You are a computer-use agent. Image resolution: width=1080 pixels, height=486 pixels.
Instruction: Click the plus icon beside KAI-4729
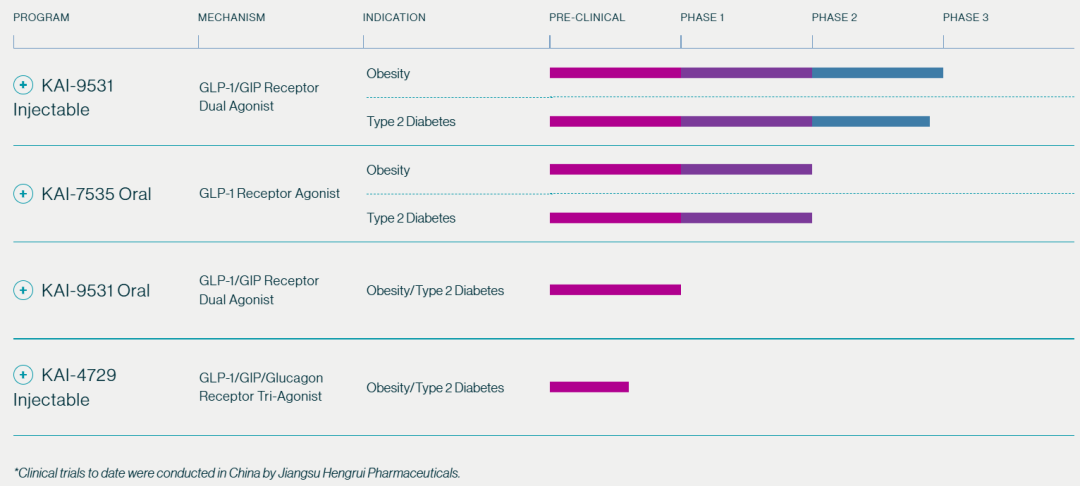pyautogui.click(x=23, y=375)
